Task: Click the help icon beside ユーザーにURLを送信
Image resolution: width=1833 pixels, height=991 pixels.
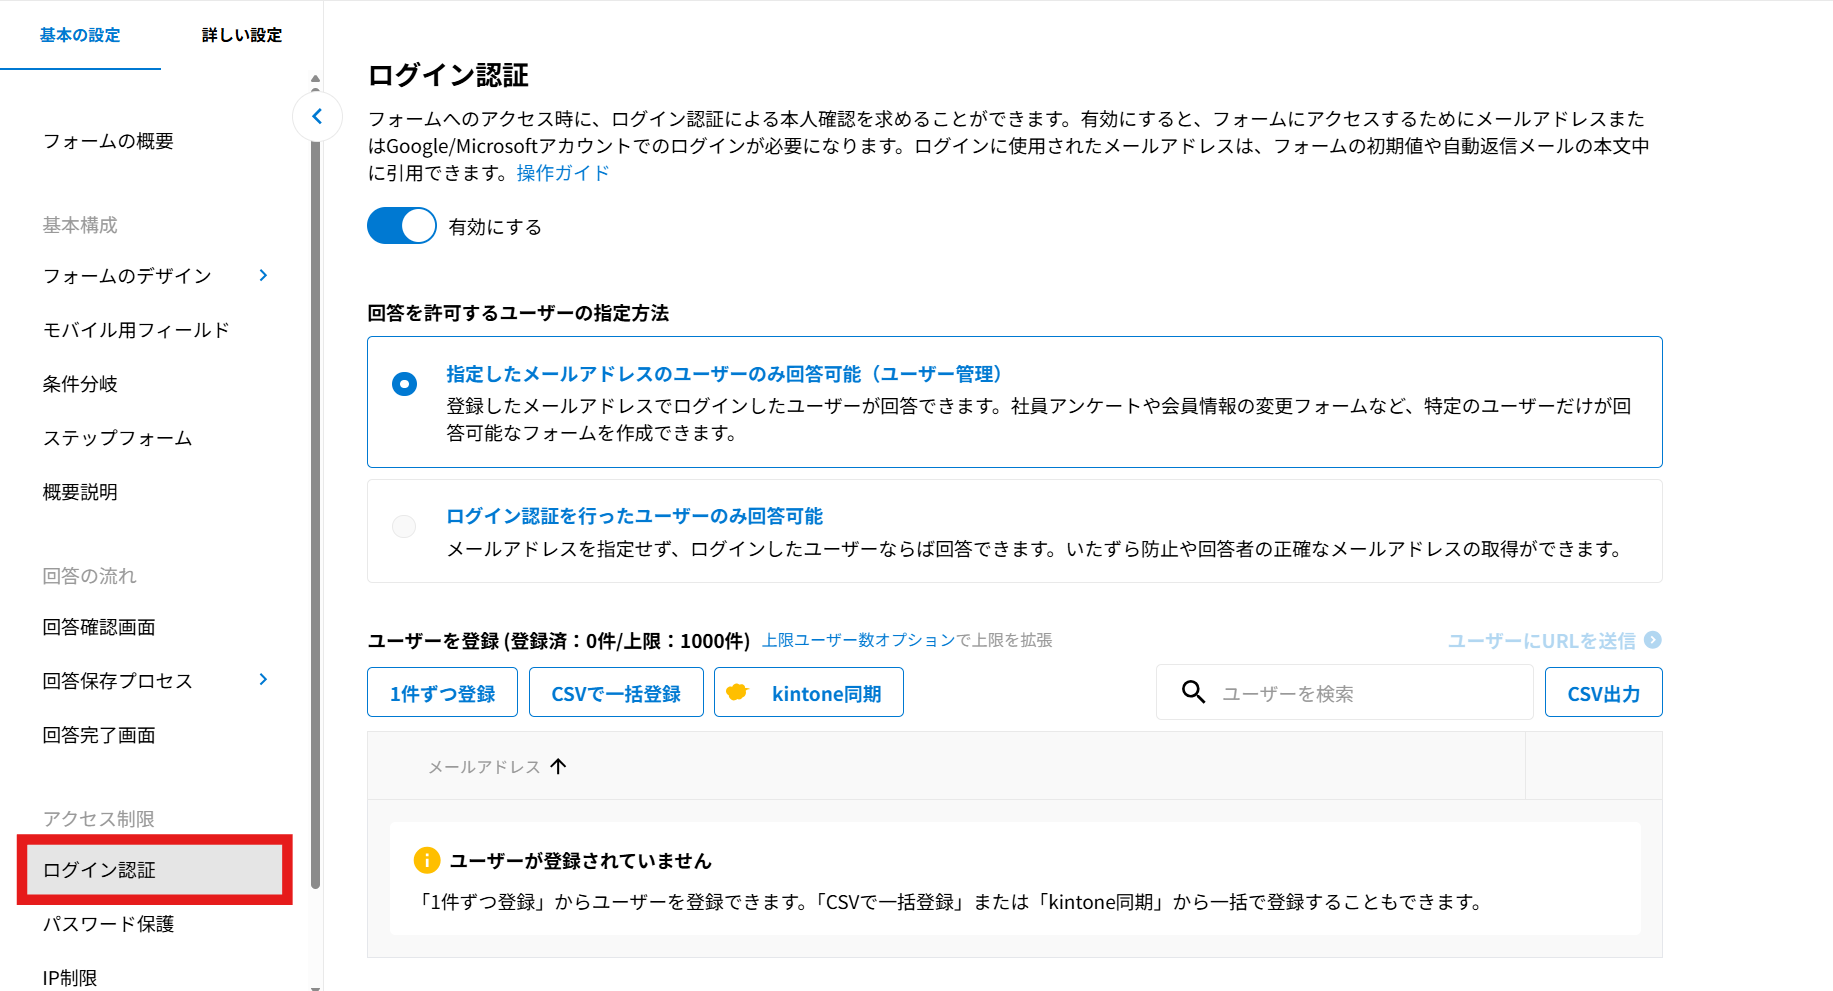Action: 1653,640
